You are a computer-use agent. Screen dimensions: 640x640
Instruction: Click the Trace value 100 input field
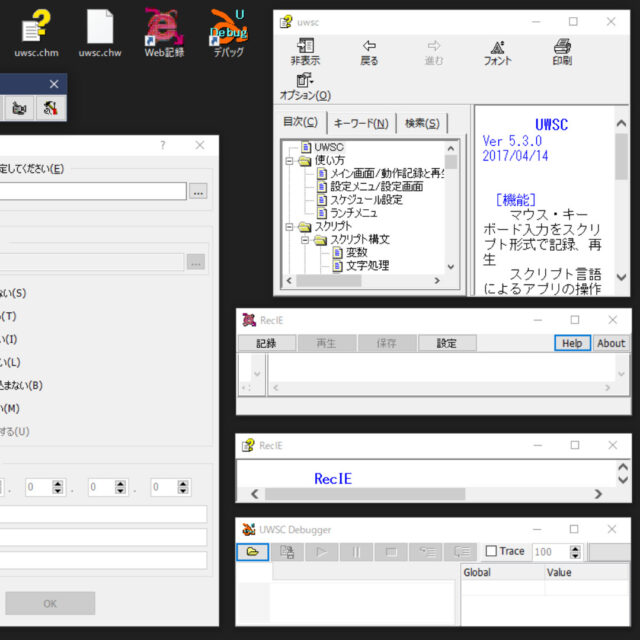[551, 552]
